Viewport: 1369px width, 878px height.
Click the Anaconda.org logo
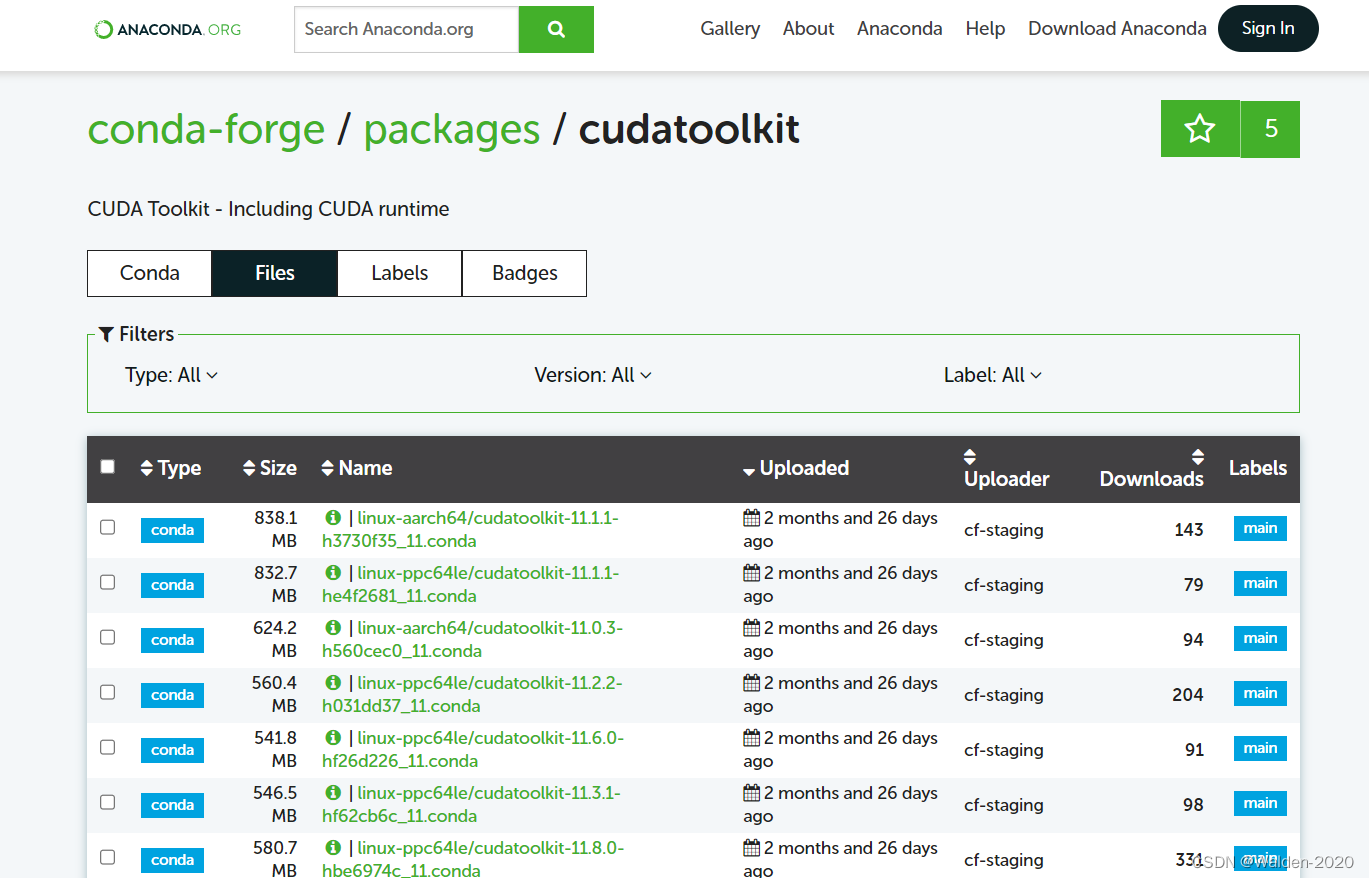click(x=167, y=29)
